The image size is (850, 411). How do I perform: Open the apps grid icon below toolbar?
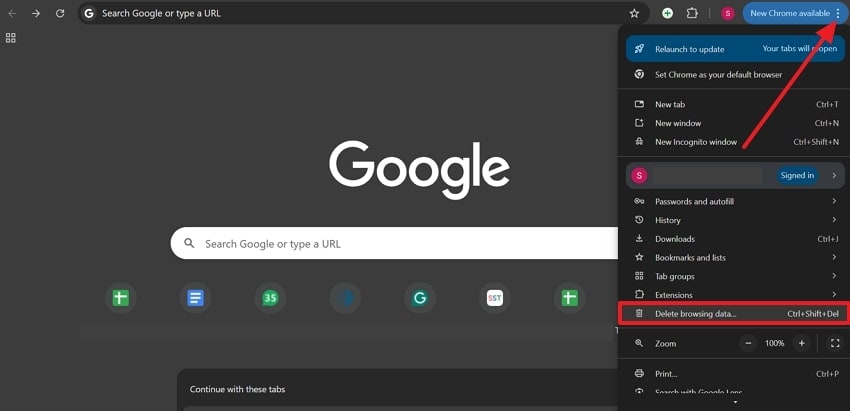[10, 38]
